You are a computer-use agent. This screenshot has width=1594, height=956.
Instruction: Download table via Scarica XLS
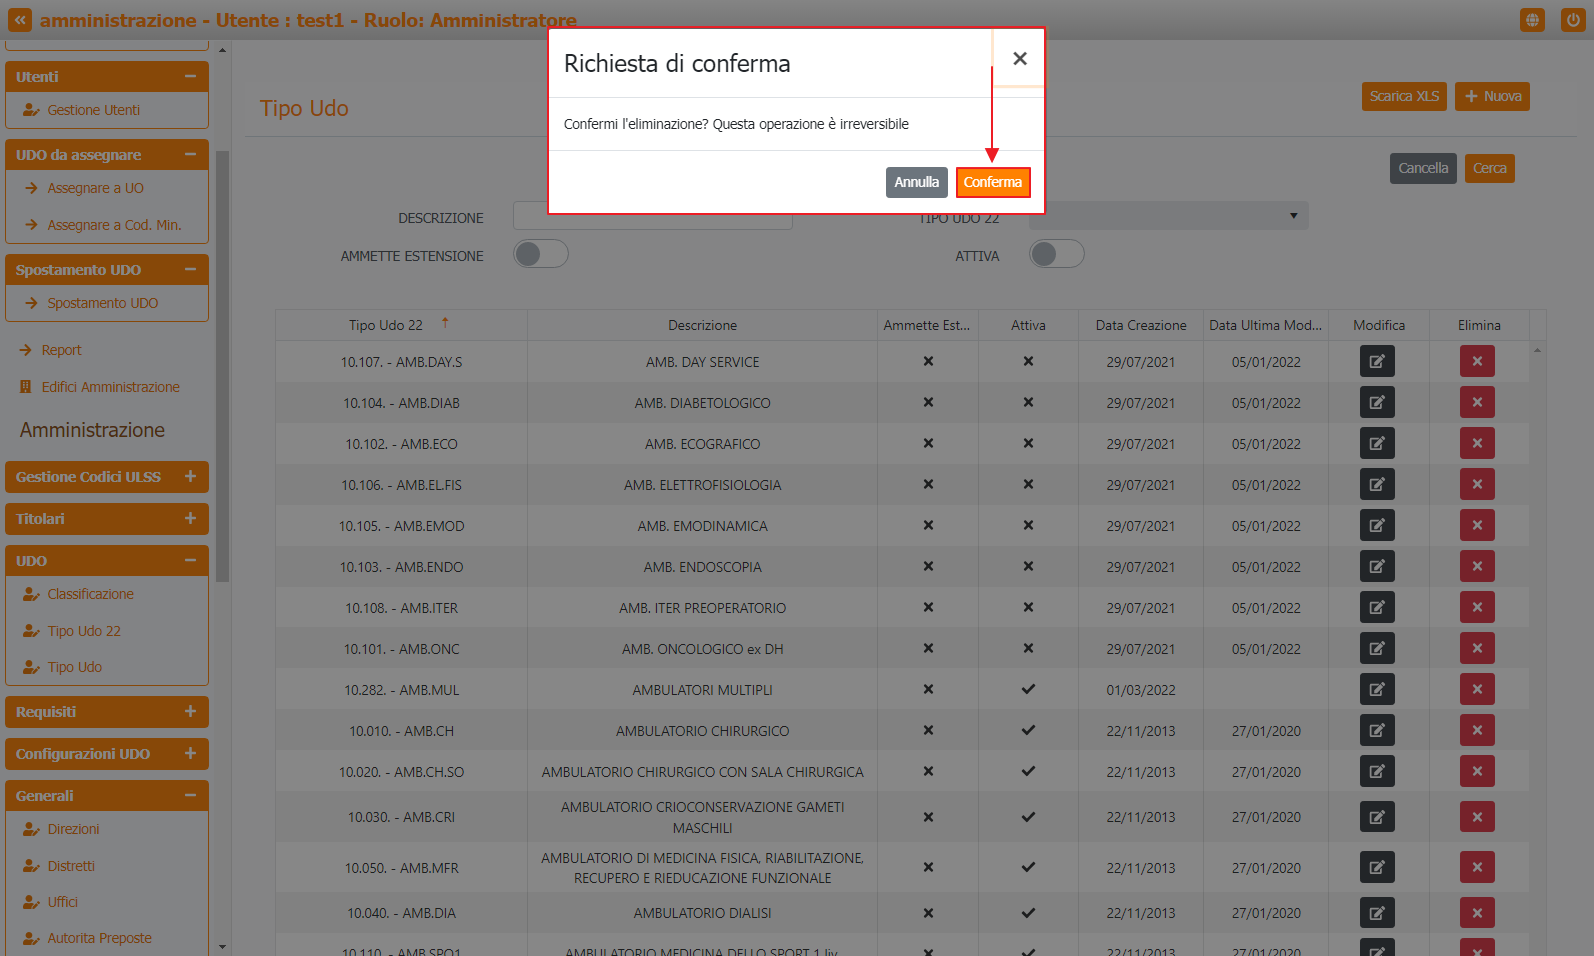pos(1404,96)
